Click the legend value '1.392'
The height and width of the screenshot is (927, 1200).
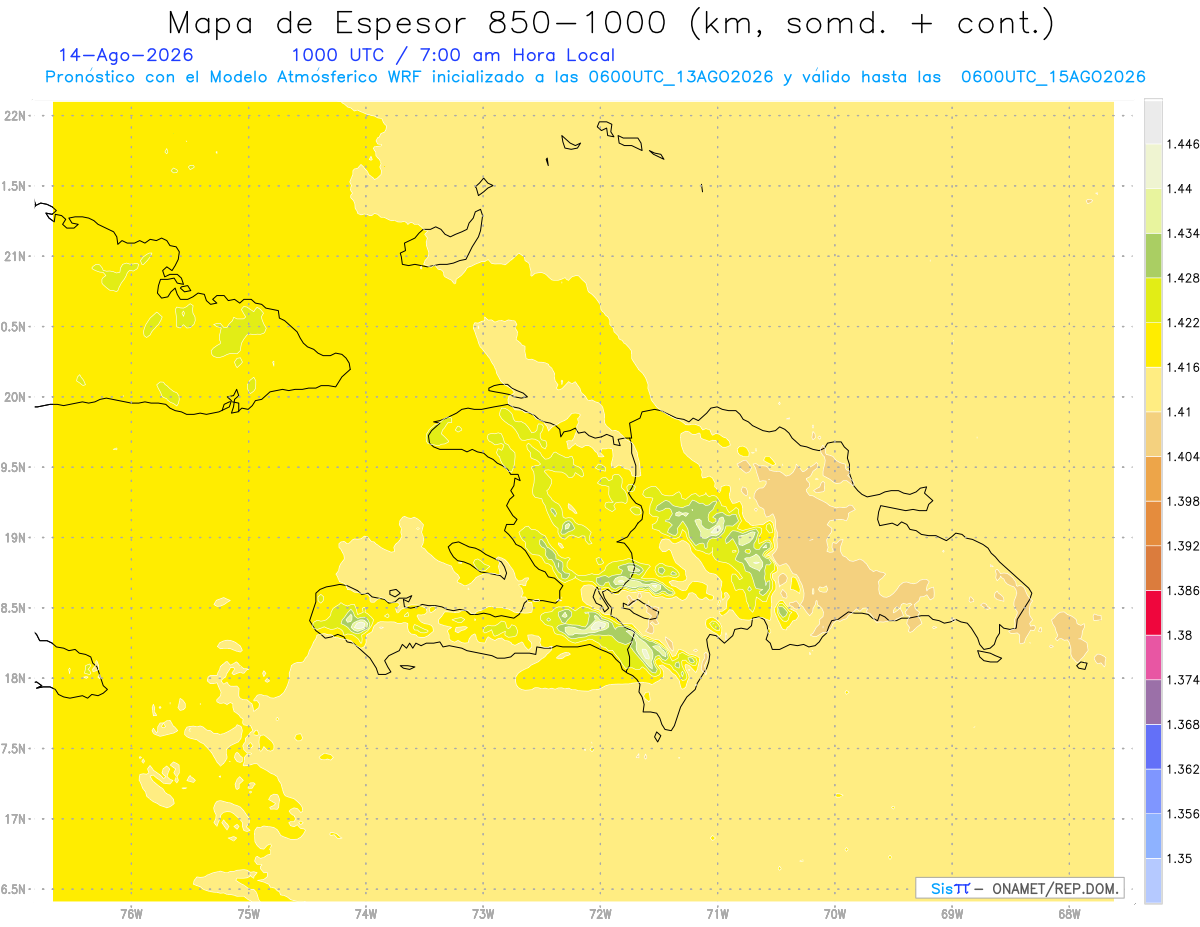coord(1183,546)
